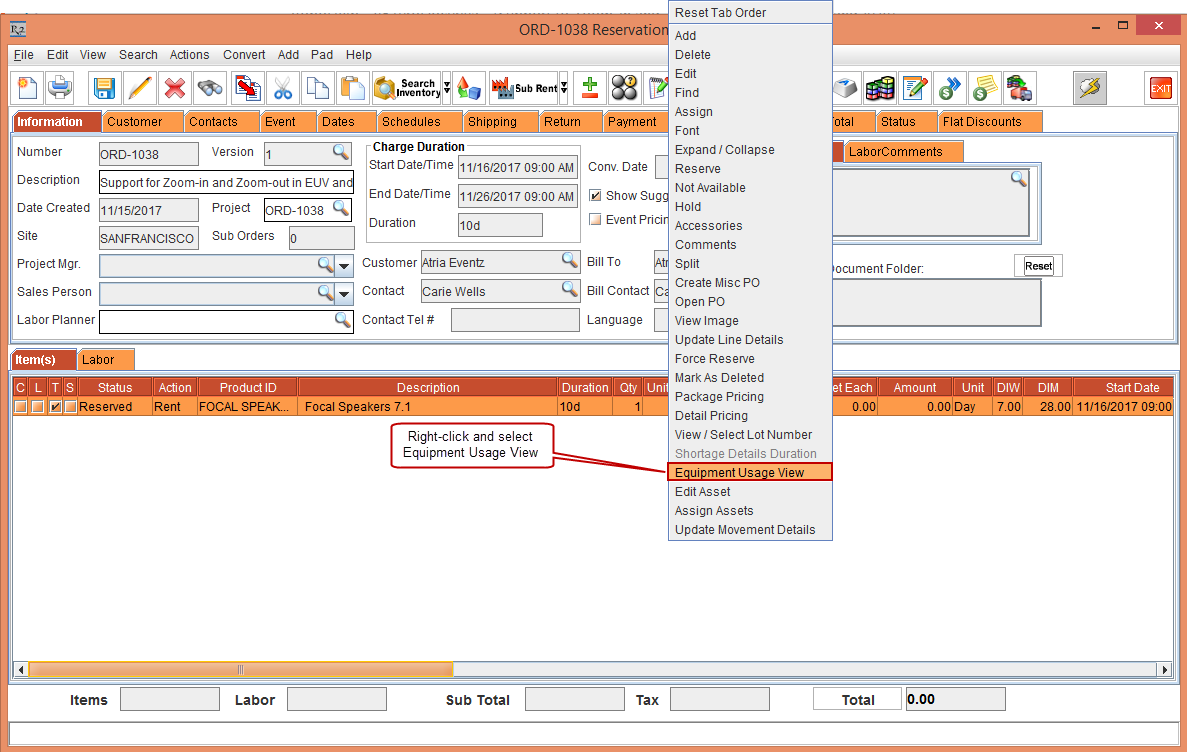Click the horizontal scrollbar in items grid
1187x752 pixels.
(x=240, y=670)
